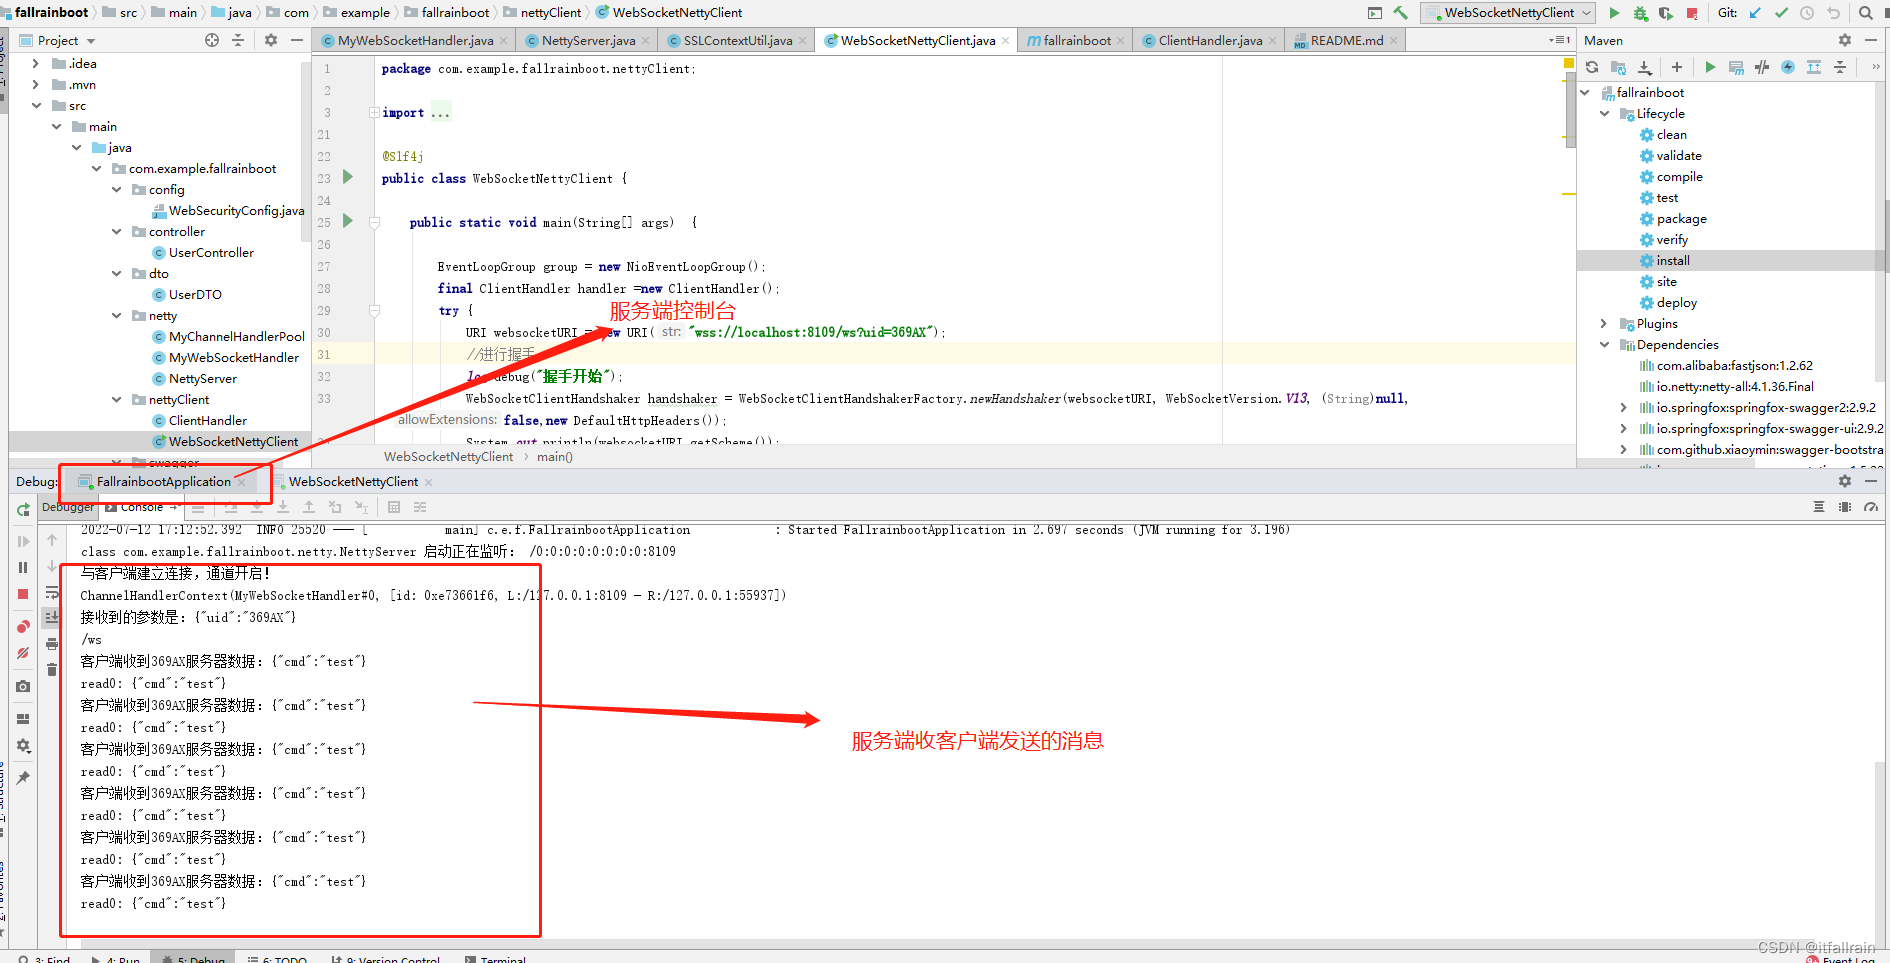Commit changes with Git checkmark icon
Screen dimensions: 1890x963
click(x=1781, y=13)
